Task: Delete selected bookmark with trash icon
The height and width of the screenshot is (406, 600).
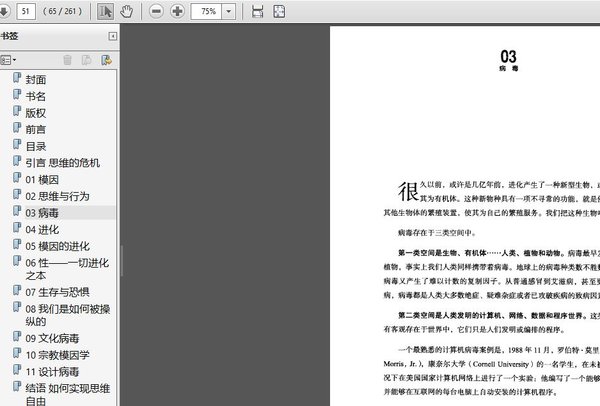Action: click(x=67, y=60)
